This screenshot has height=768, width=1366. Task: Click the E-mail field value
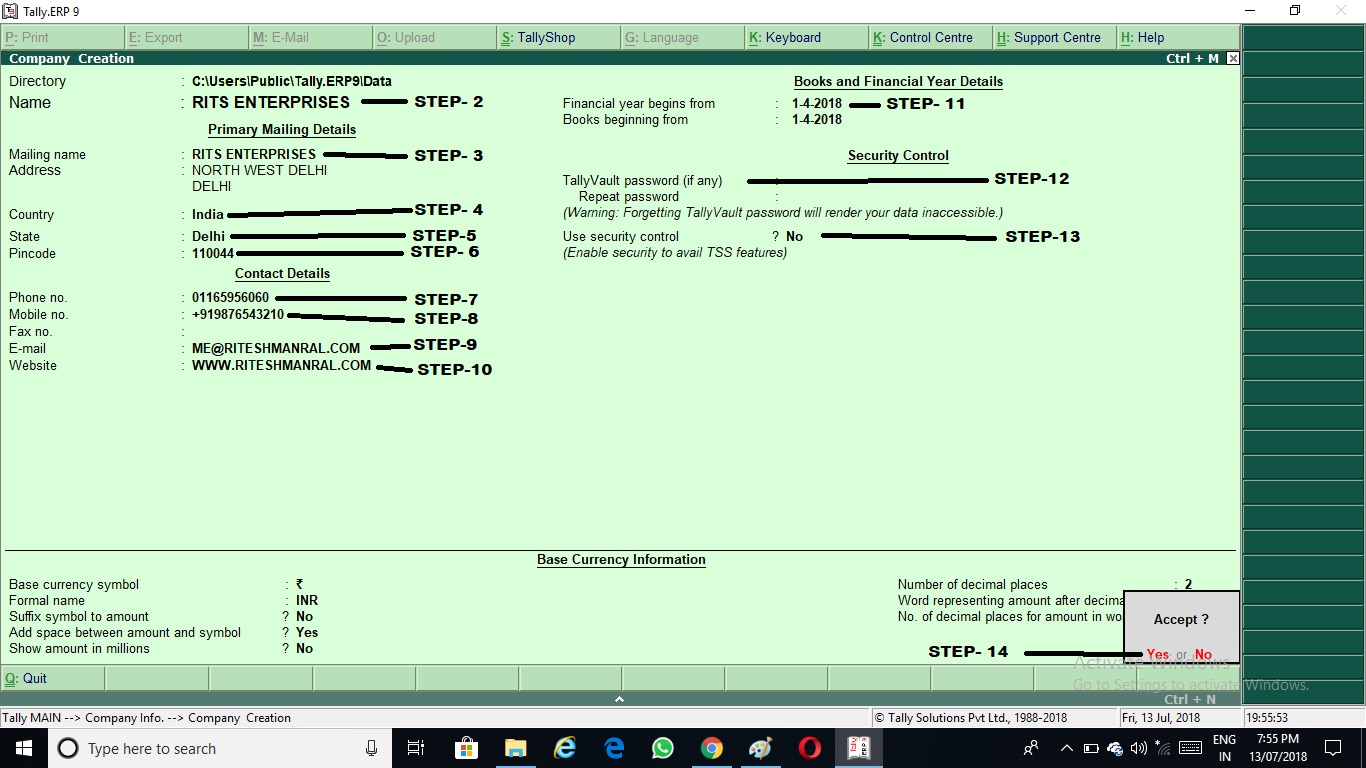tap(276, 349)
